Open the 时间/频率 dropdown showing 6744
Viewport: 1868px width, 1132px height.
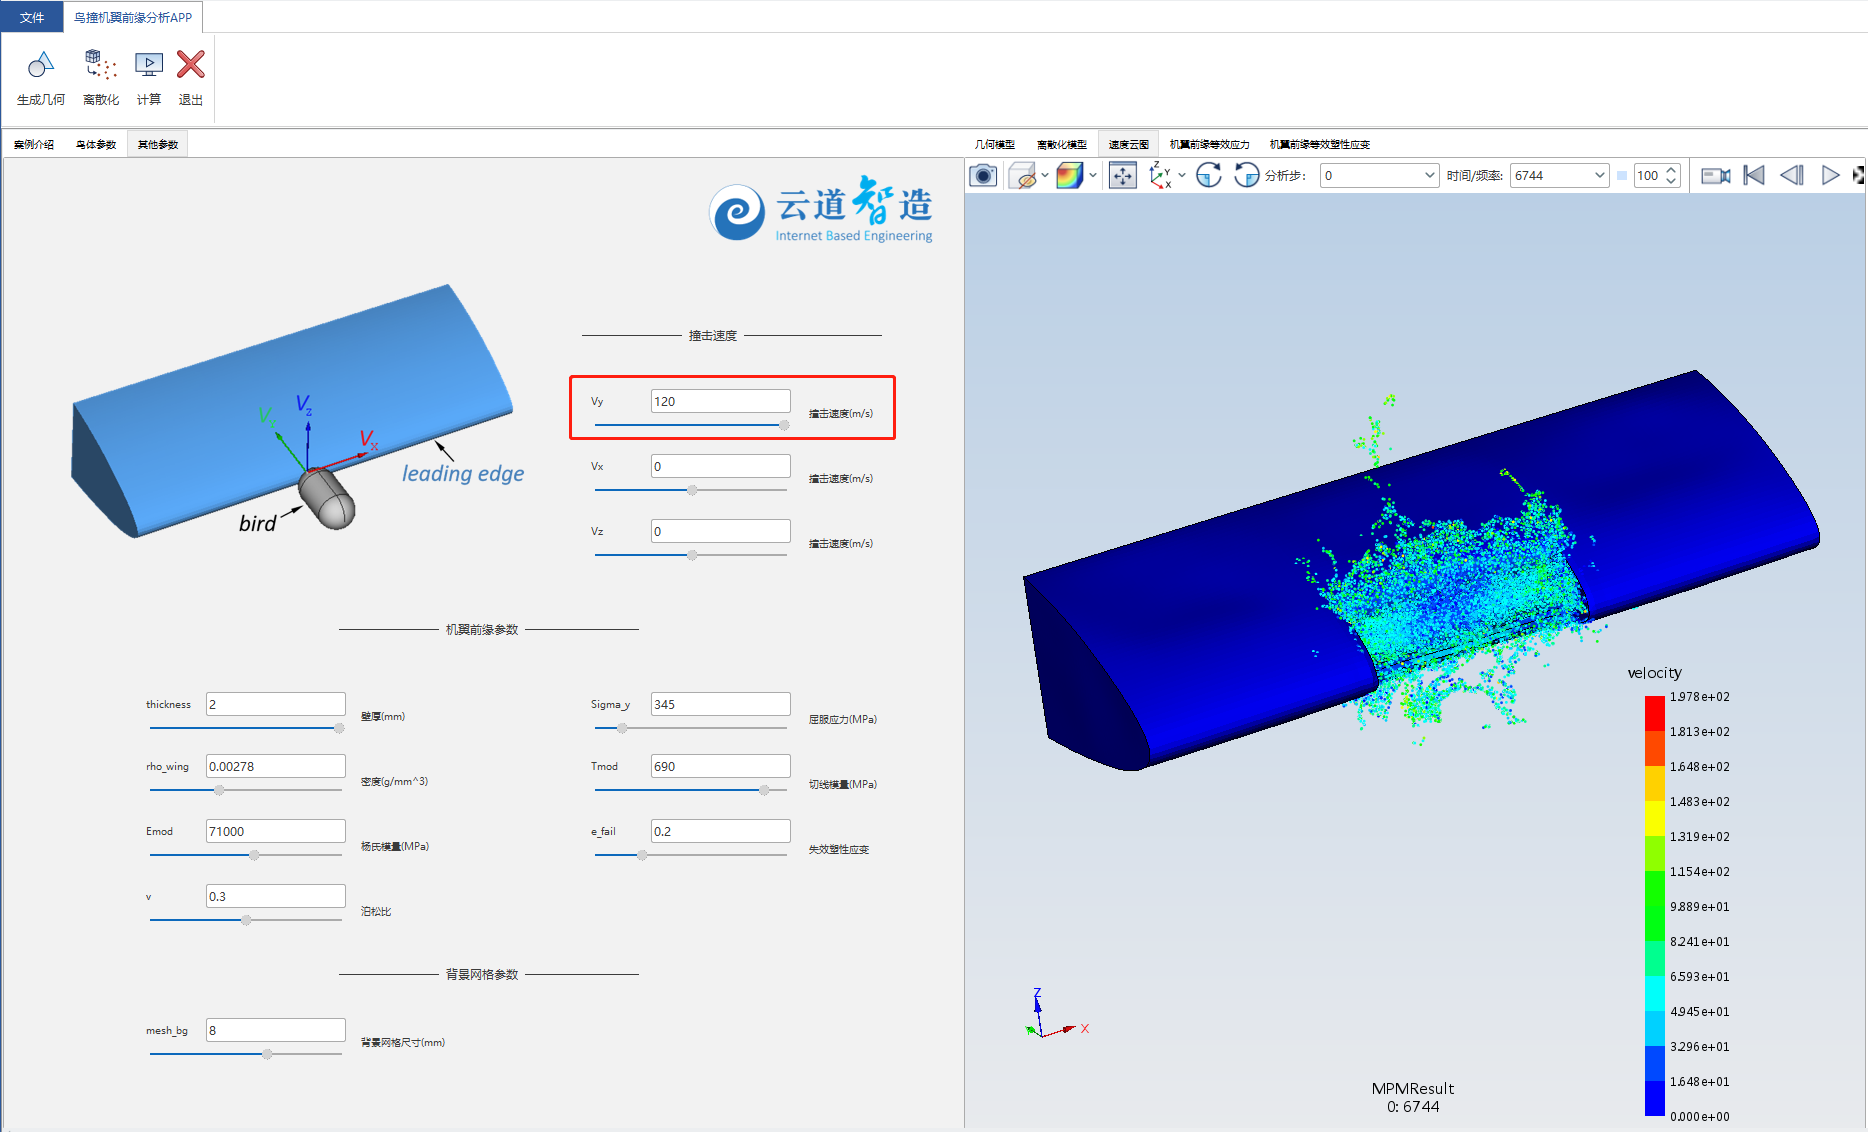pos(1559,176)
